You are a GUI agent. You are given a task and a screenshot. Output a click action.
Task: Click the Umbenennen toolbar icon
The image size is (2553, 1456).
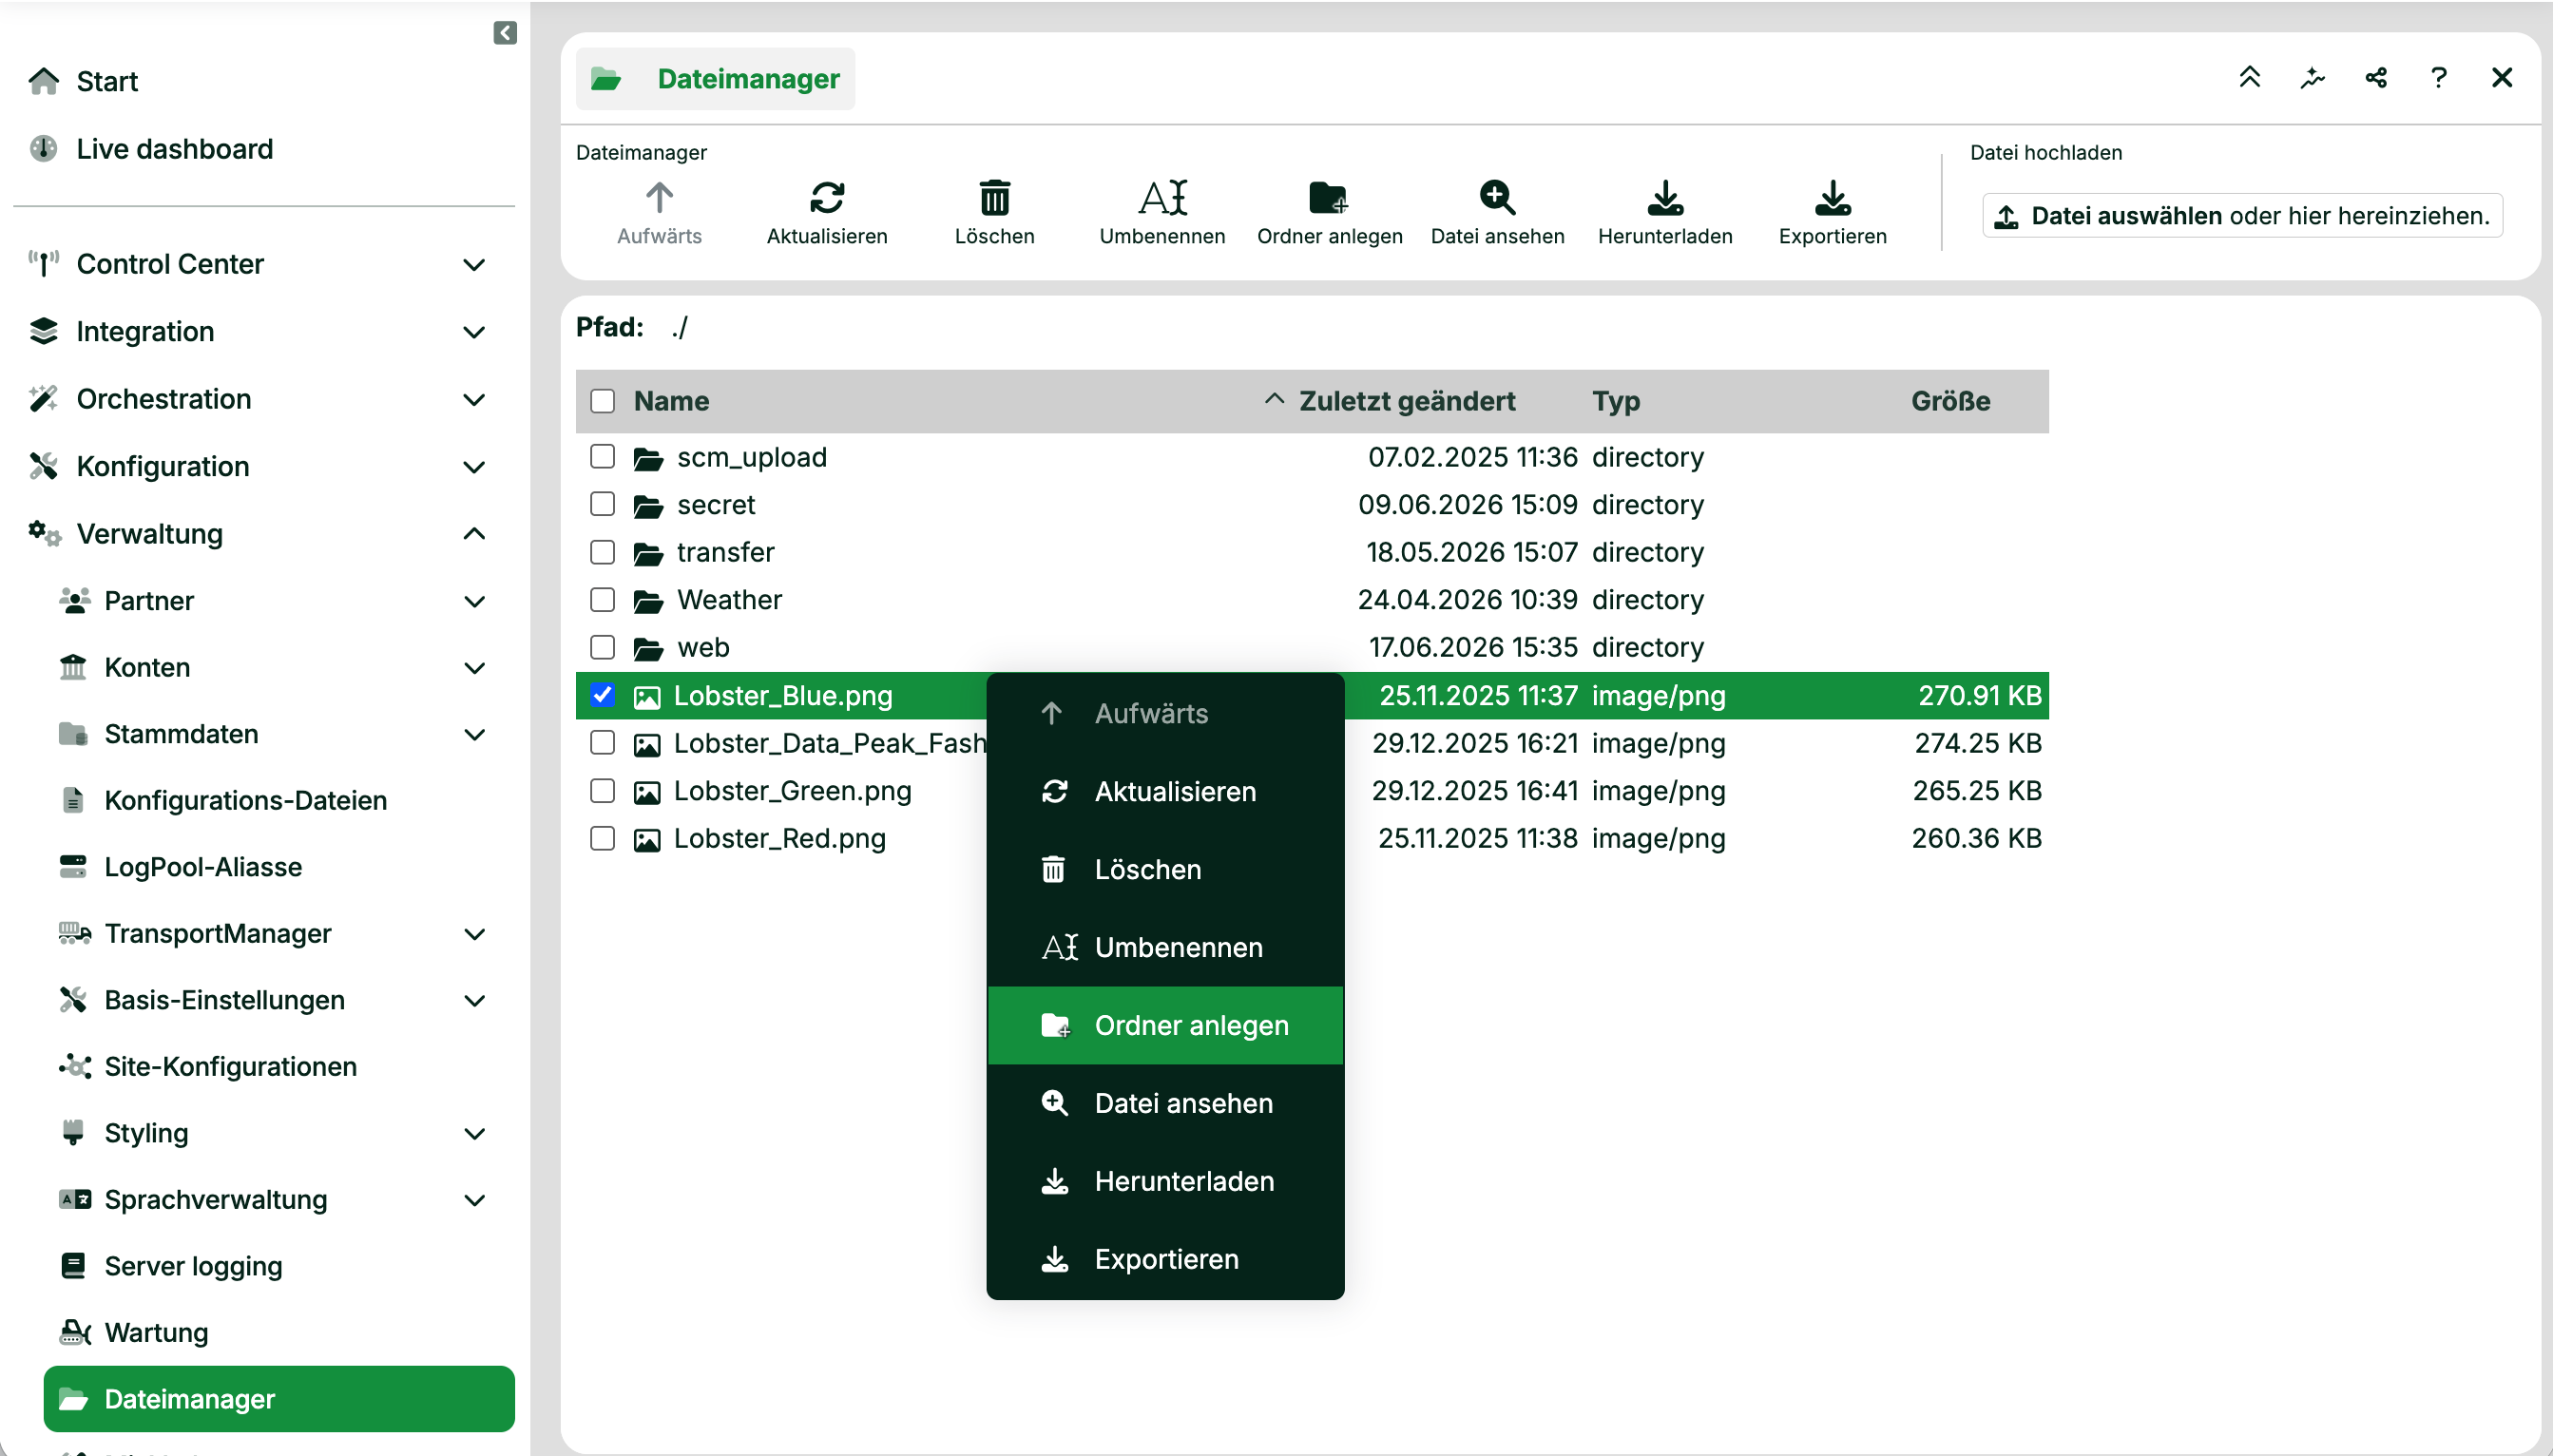coord(1162,198)
